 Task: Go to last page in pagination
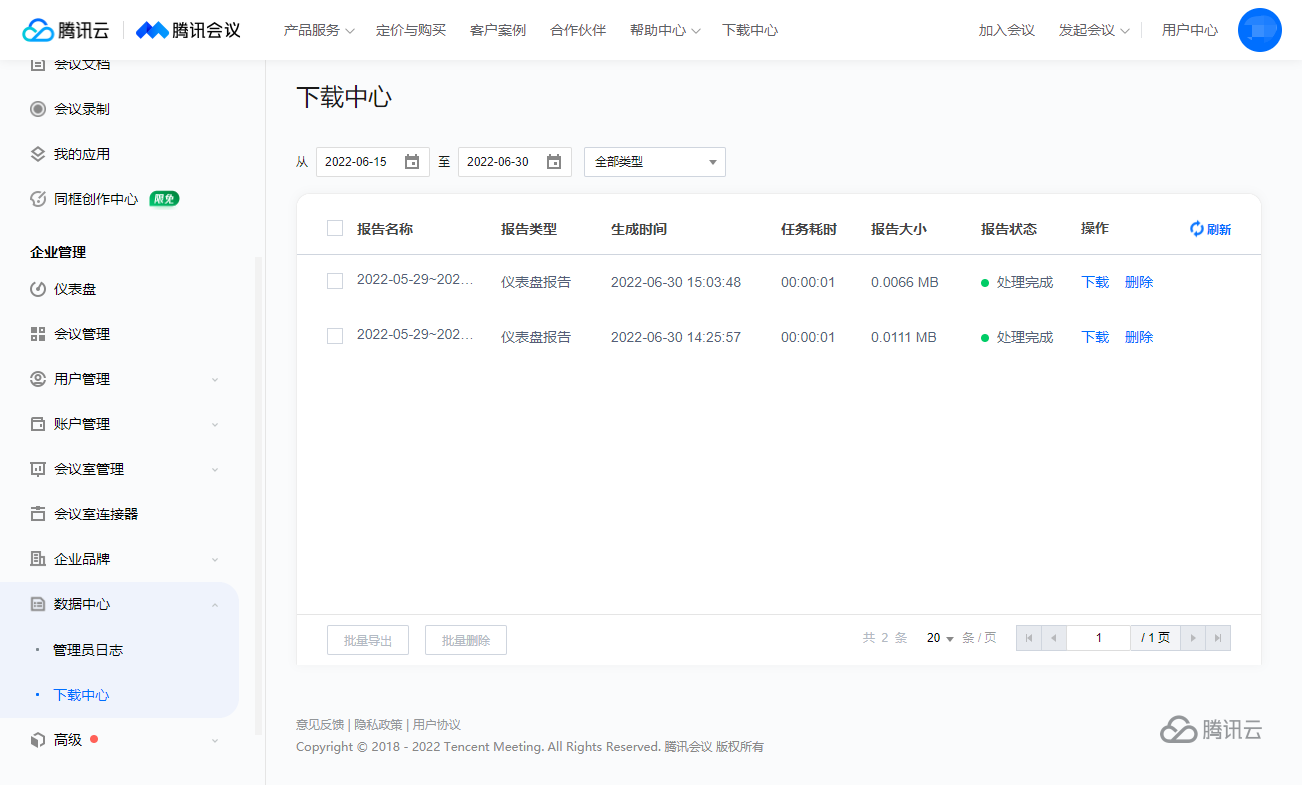1218,638
